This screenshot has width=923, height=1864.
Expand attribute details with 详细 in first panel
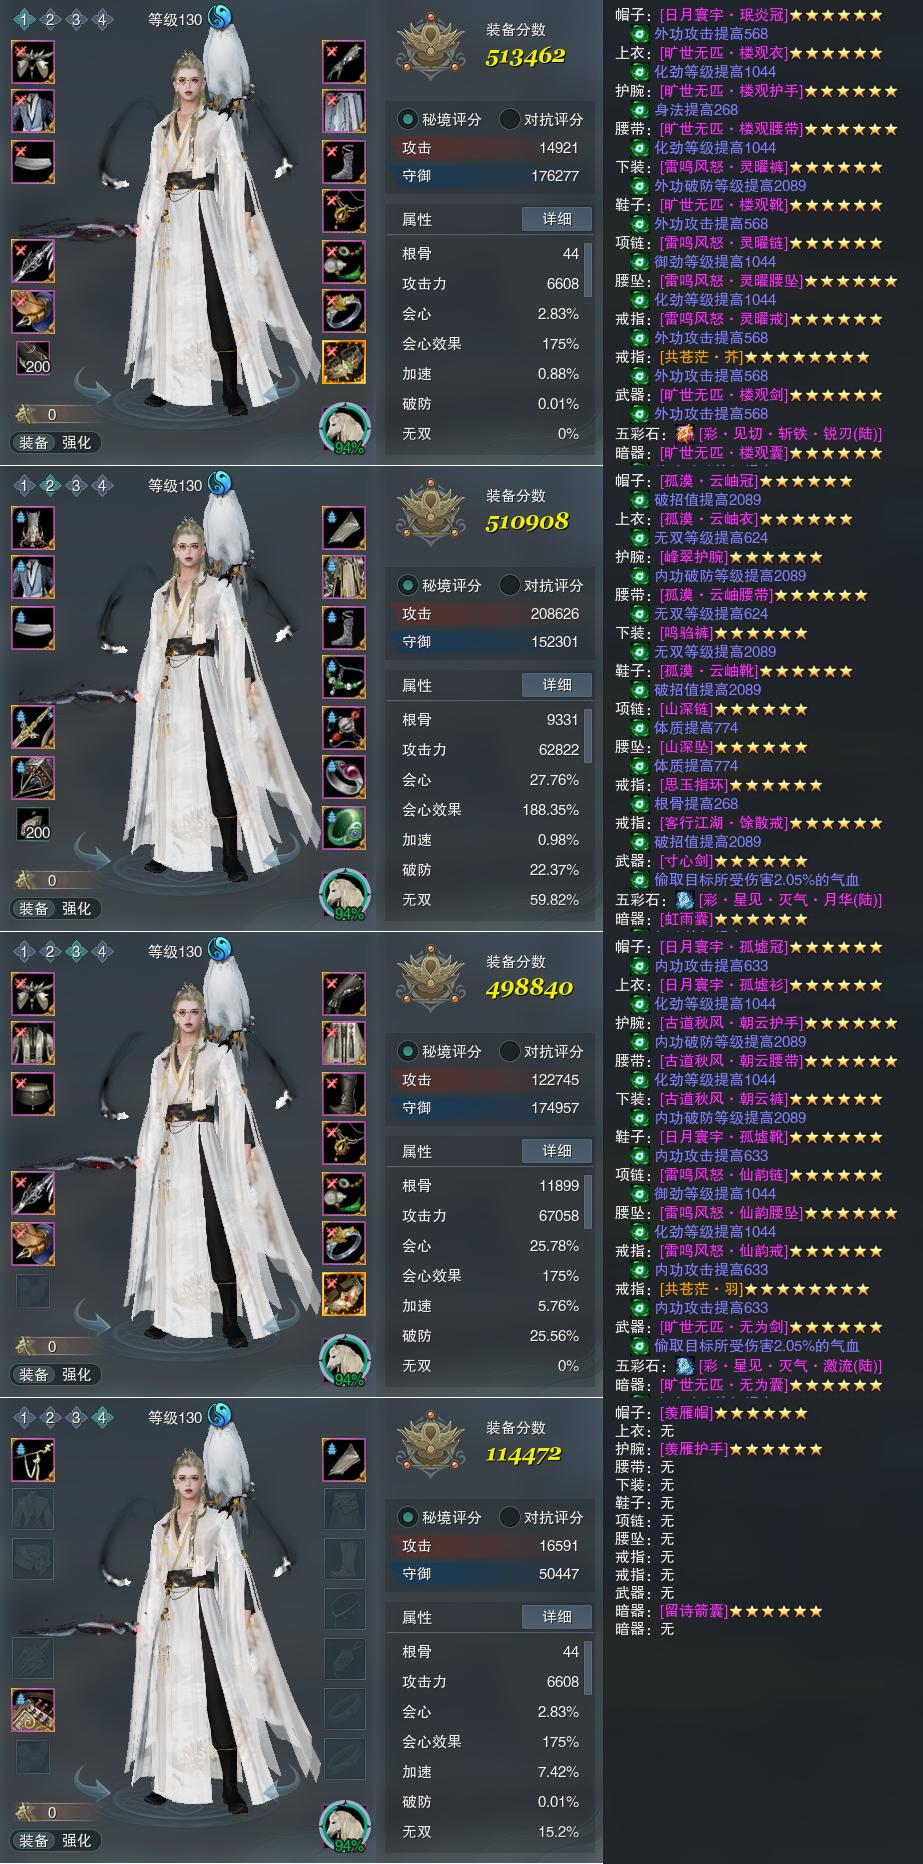tap(557, 219)
